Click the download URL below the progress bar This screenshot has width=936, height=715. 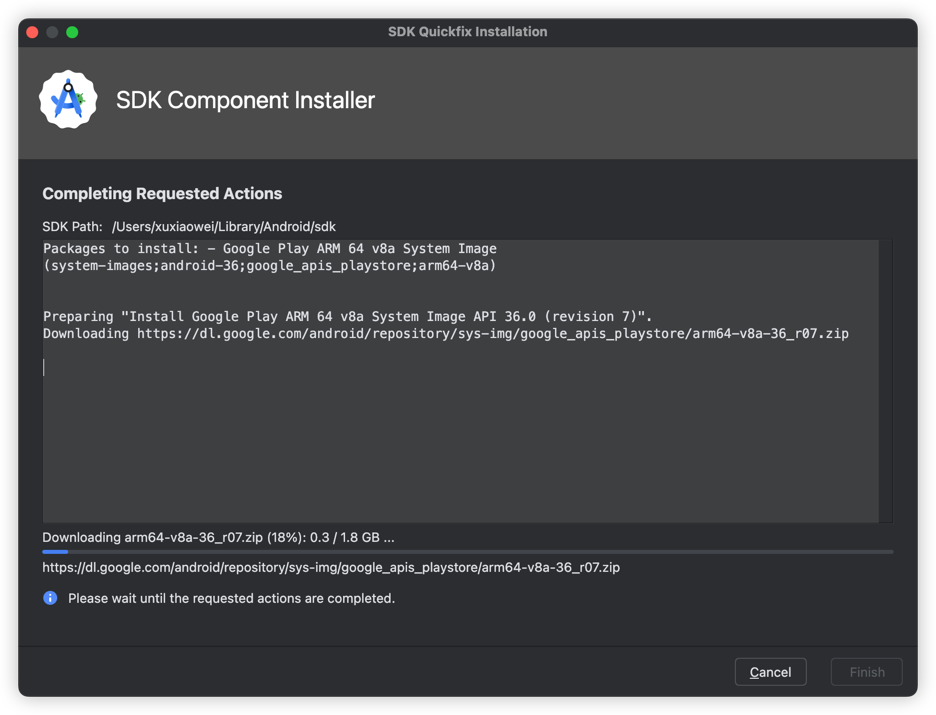331,567
